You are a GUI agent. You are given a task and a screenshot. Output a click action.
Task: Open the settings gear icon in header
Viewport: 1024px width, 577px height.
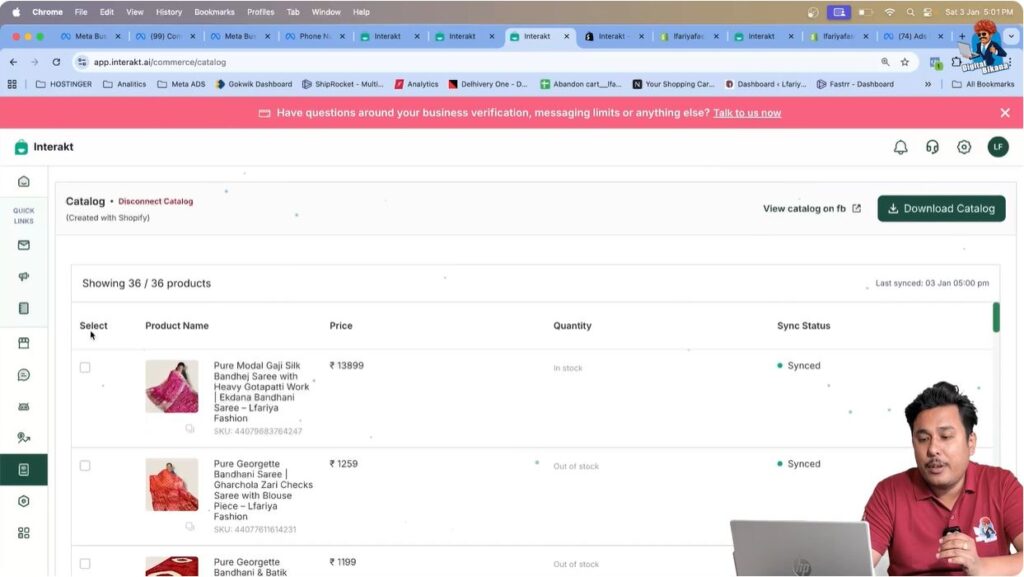click(x=964, y=148)
